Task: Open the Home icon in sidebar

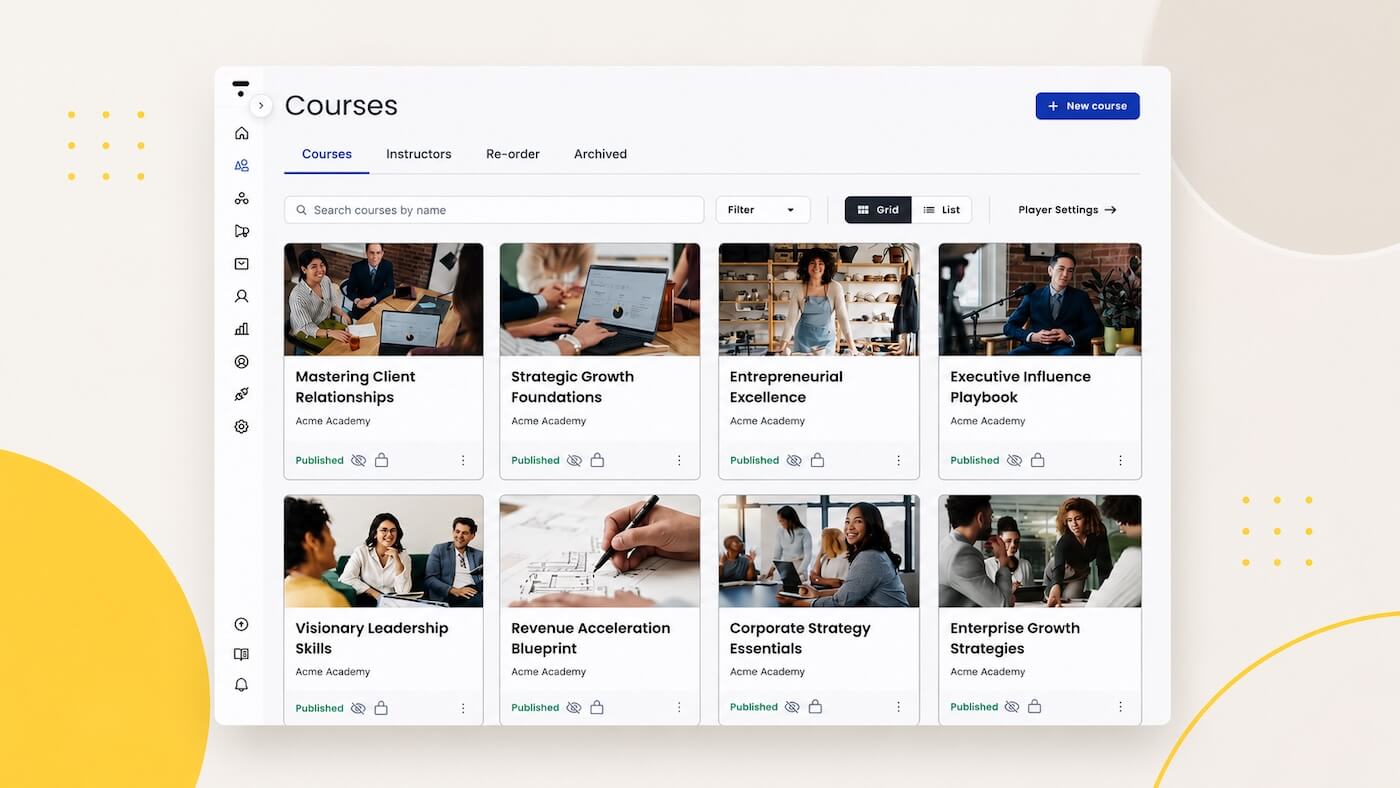Action: (x=241, y=133)
